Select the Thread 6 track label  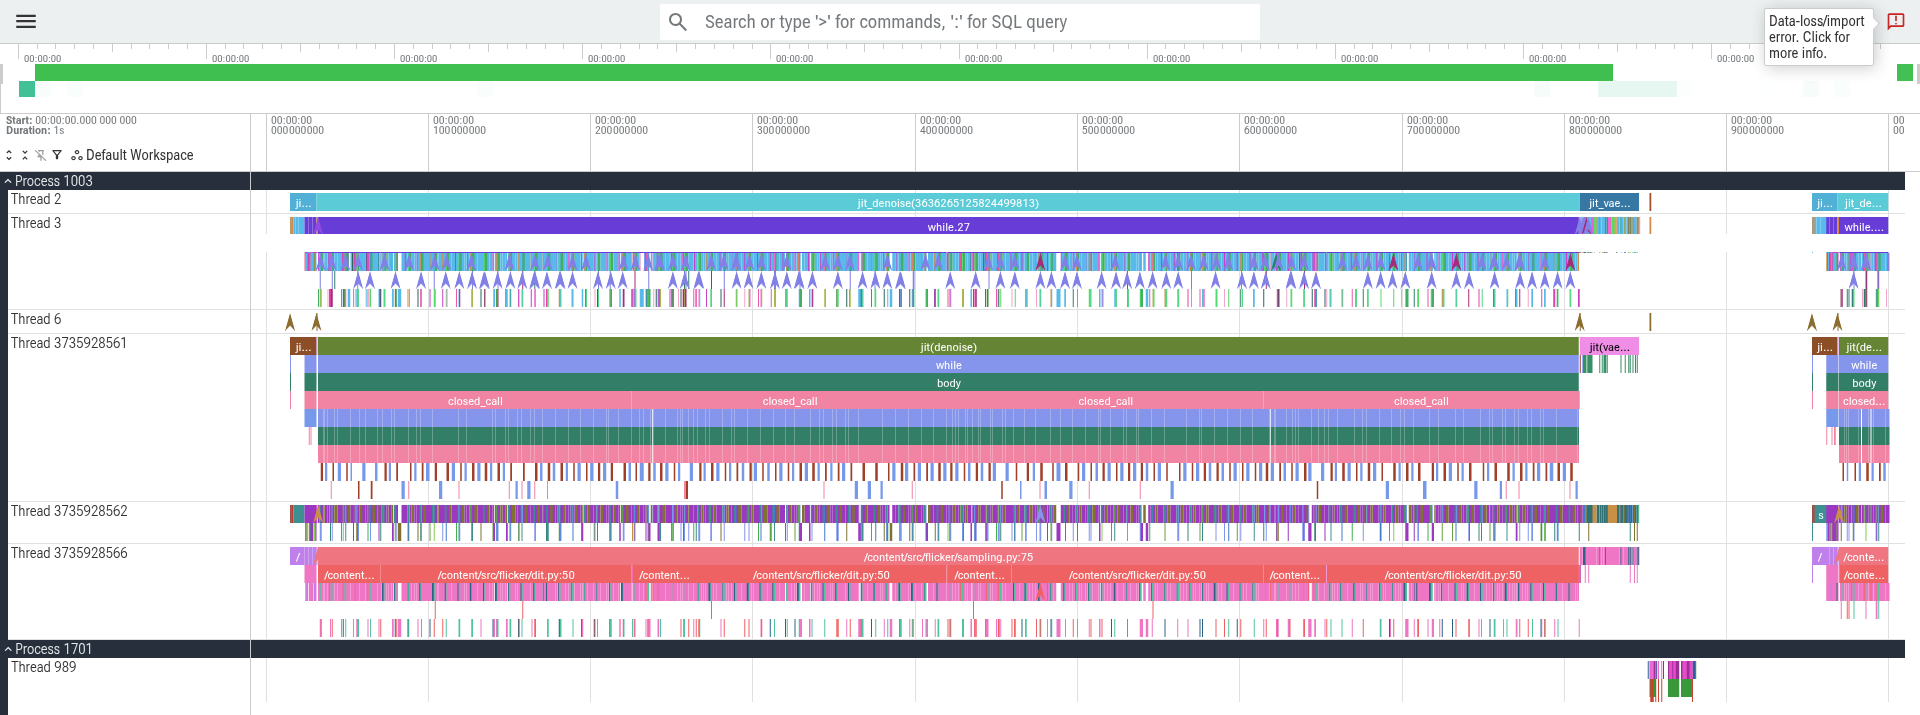coord(36,319)
